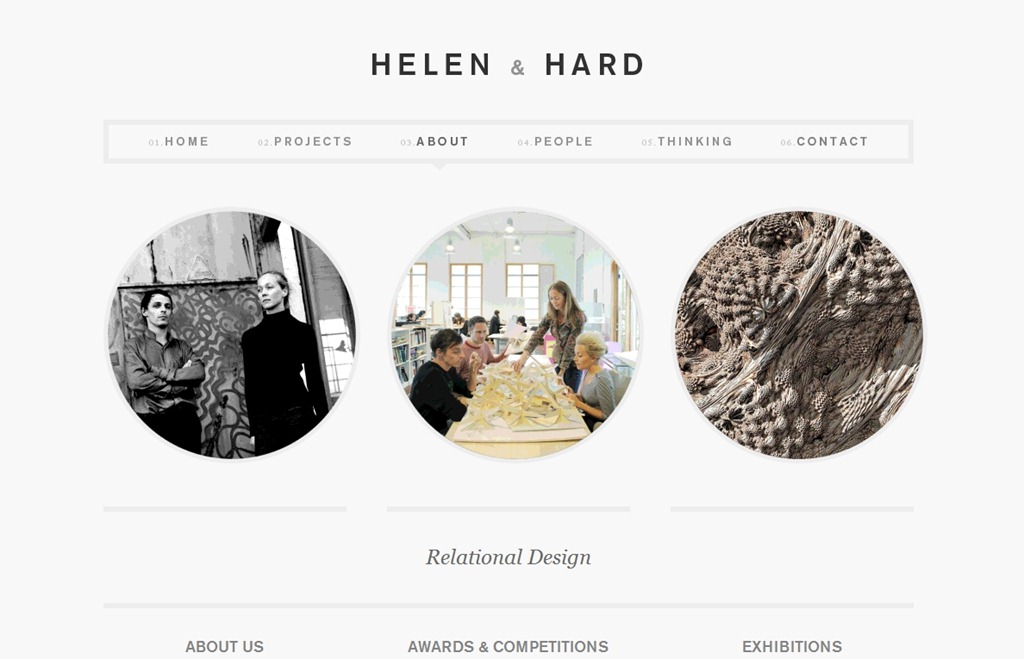Open the Awards & Competitions heading
This screenshot has height=659, width=1024.
coord(508,647)
